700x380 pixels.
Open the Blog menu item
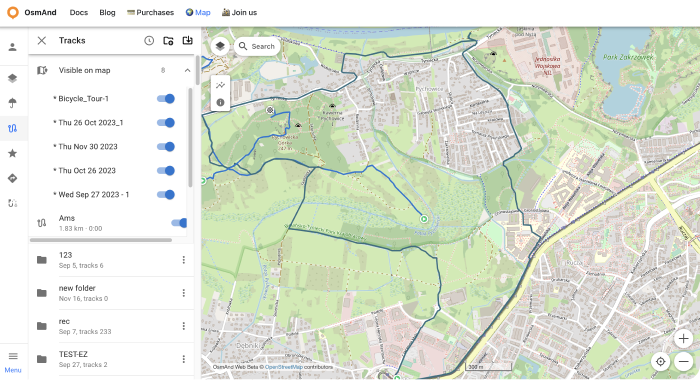[107, 13]
